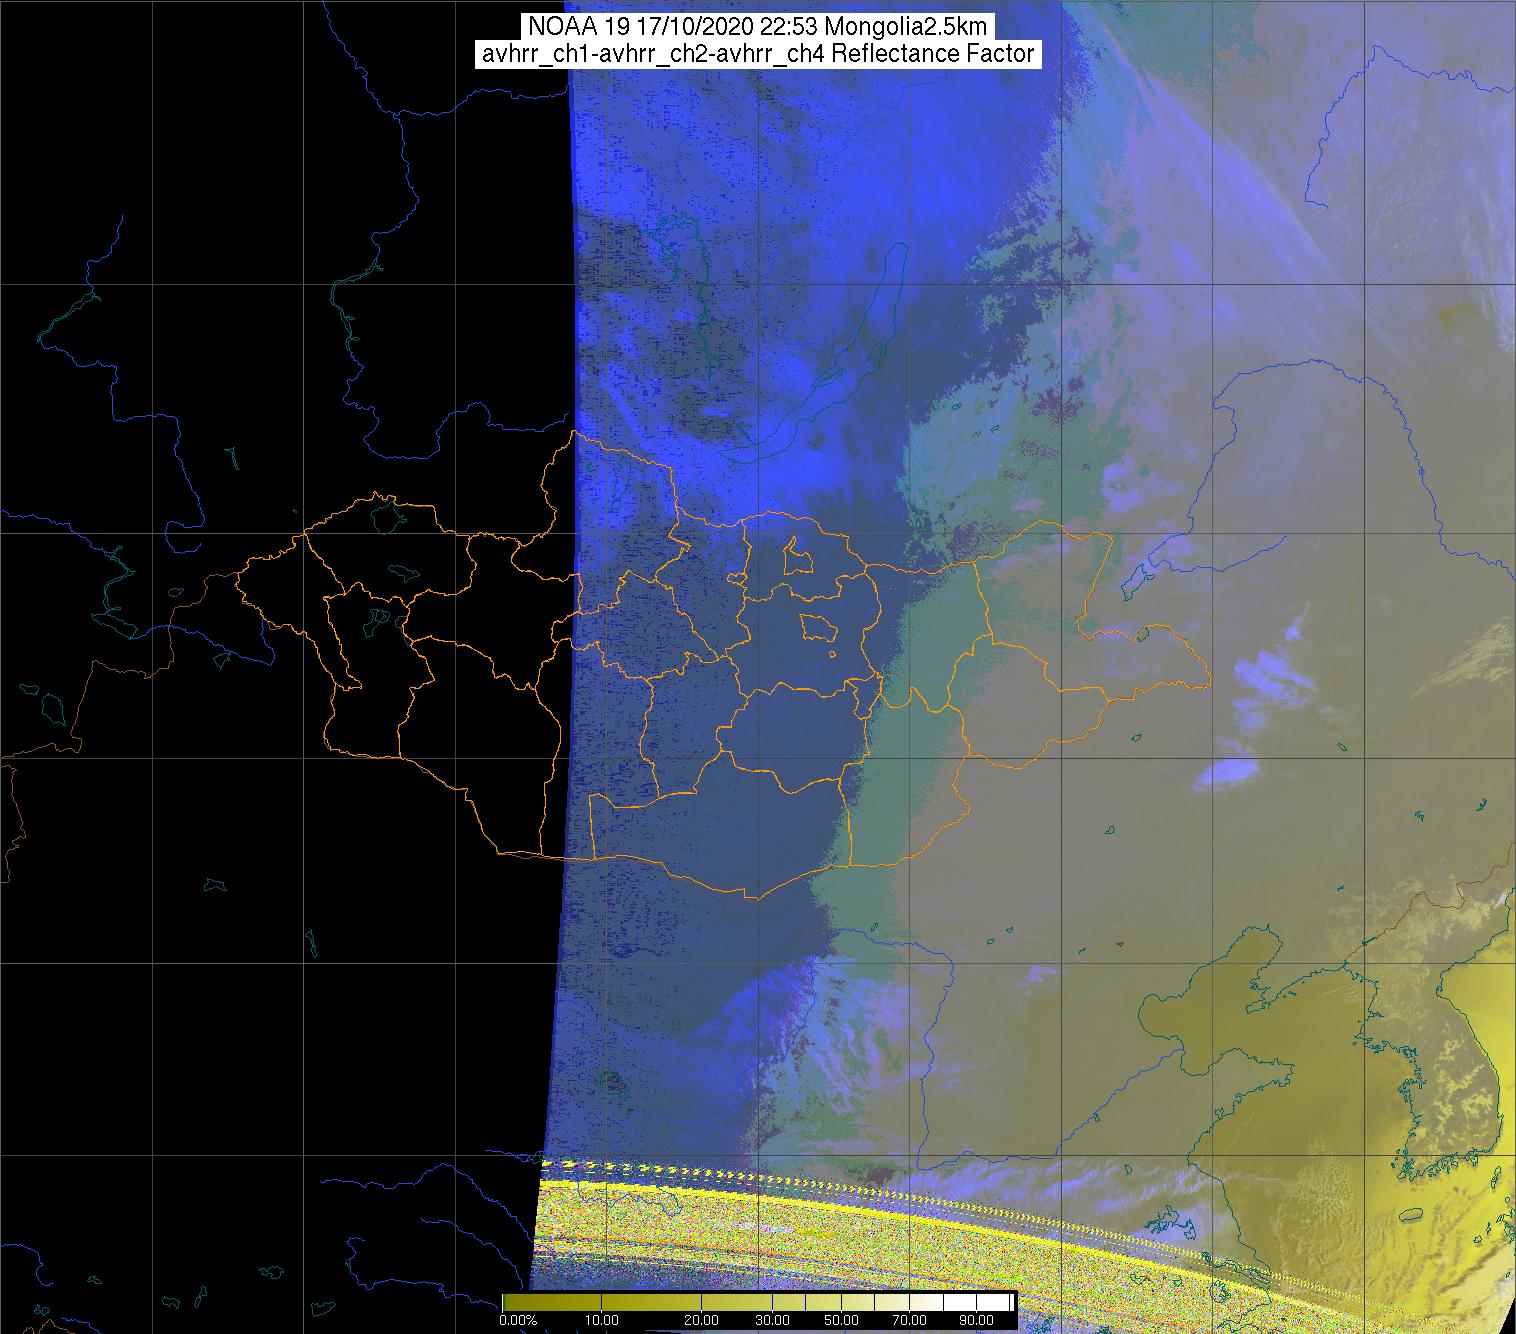Click the "30.00" label on the color scale
Screen dimensions: 1516x1334
point(773,1320)
